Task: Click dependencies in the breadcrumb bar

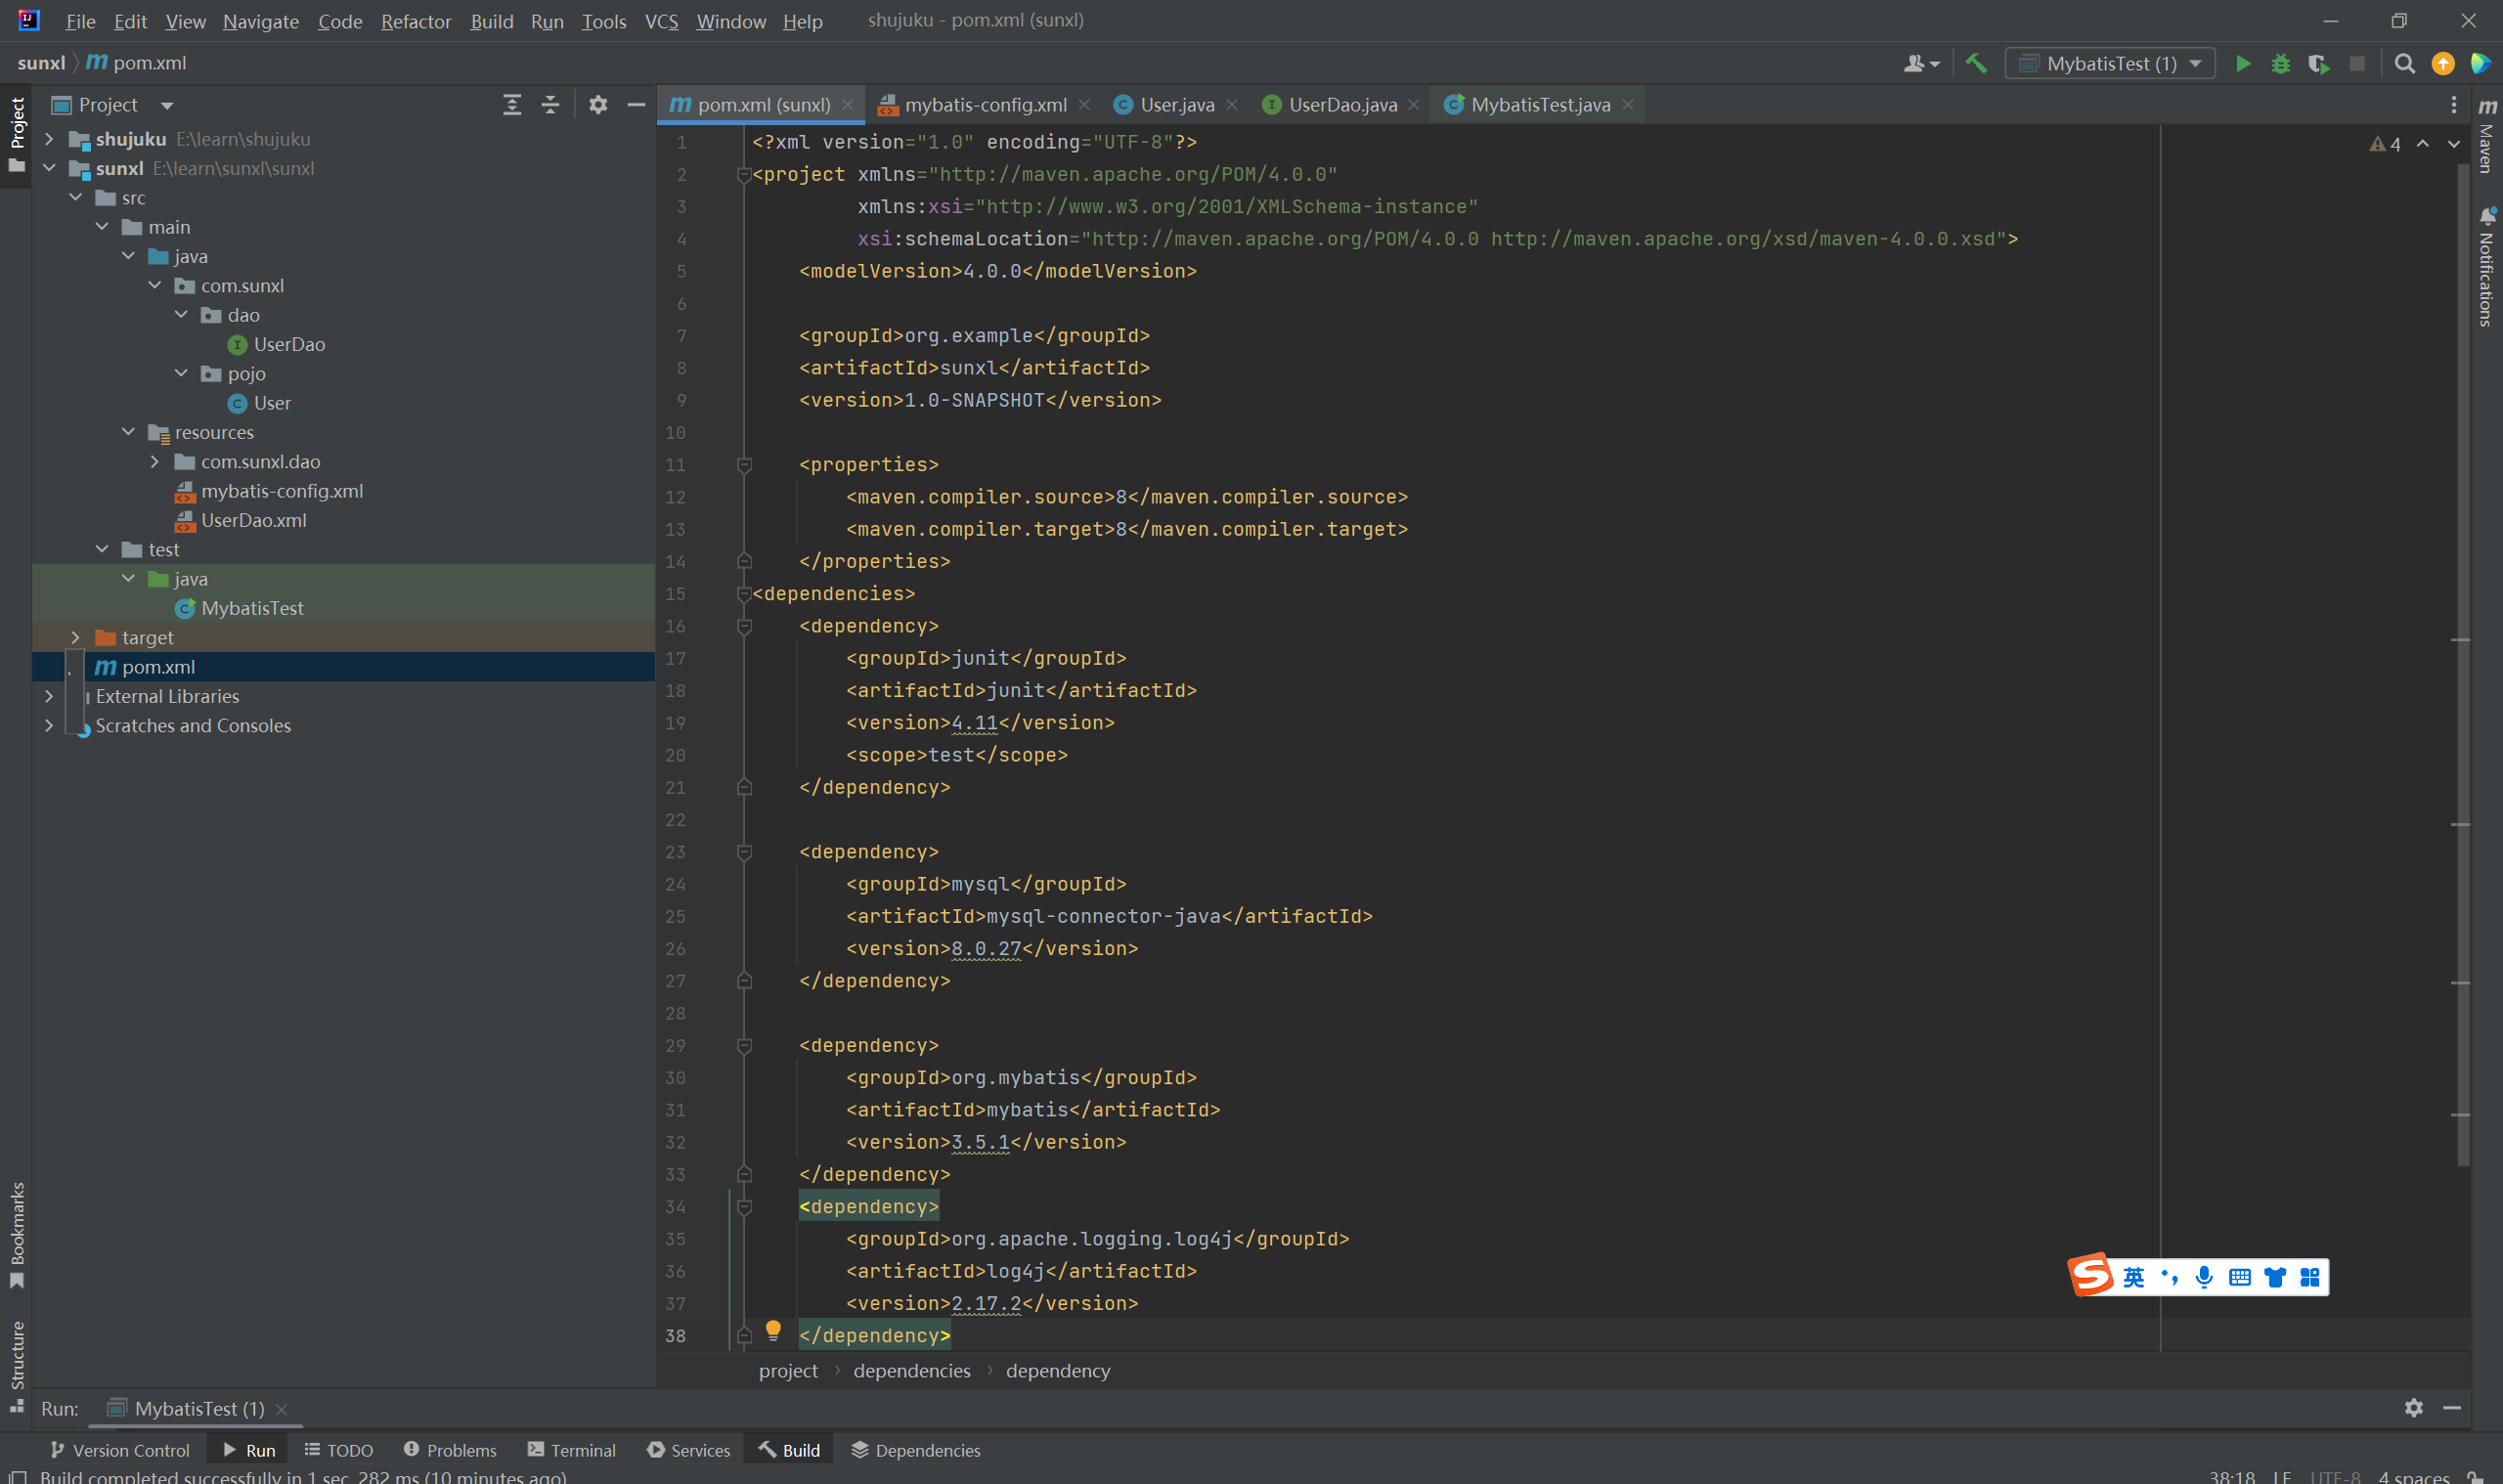Action: [911, 1371]
